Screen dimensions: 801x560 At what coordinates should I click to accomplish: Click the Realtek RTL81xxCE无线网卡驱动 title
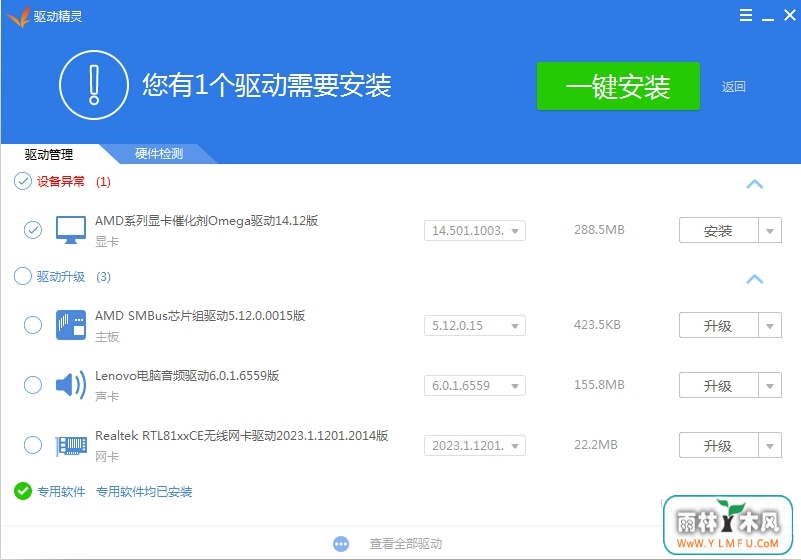[x=242, y=436]
